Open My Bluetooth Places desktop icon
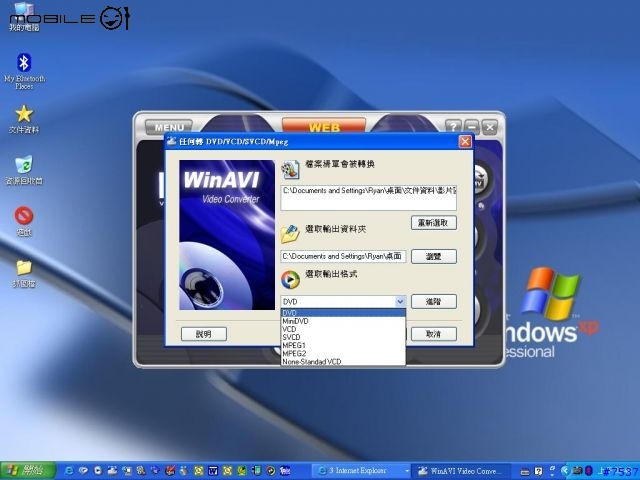The width and height of the screenshot is (640, 480). (24, 71)
